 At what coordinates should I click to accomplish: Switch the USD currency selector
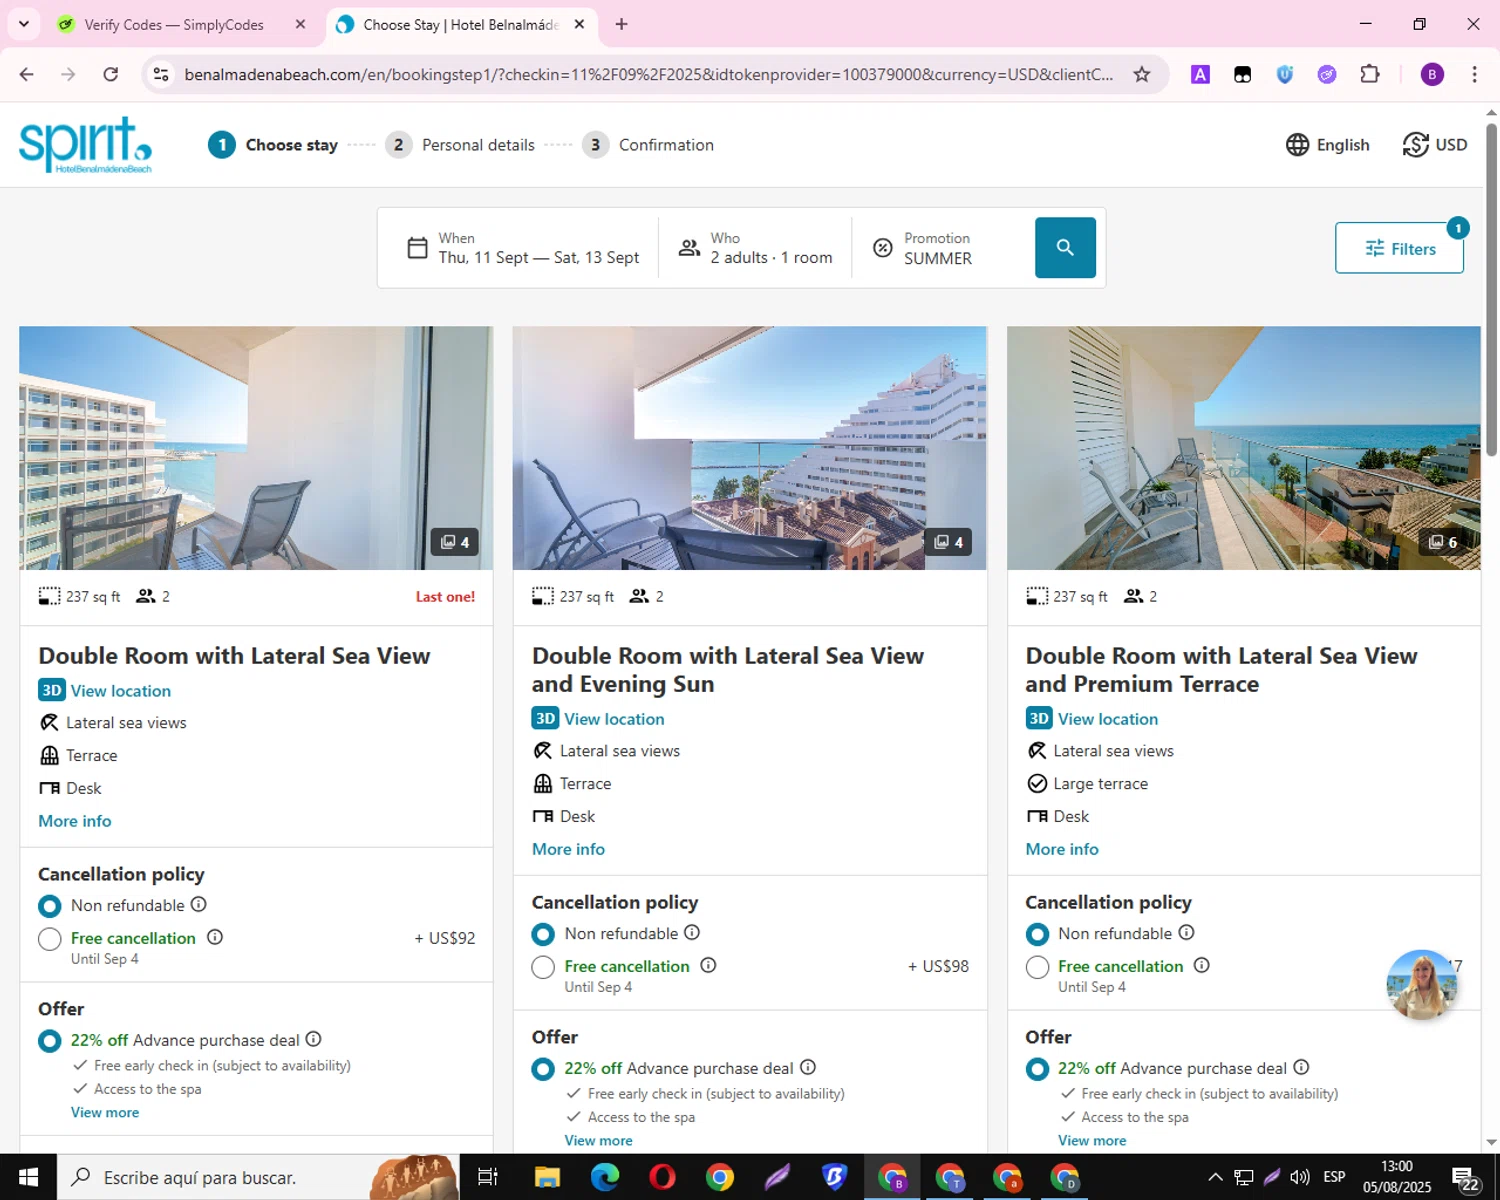(1435, 145)
